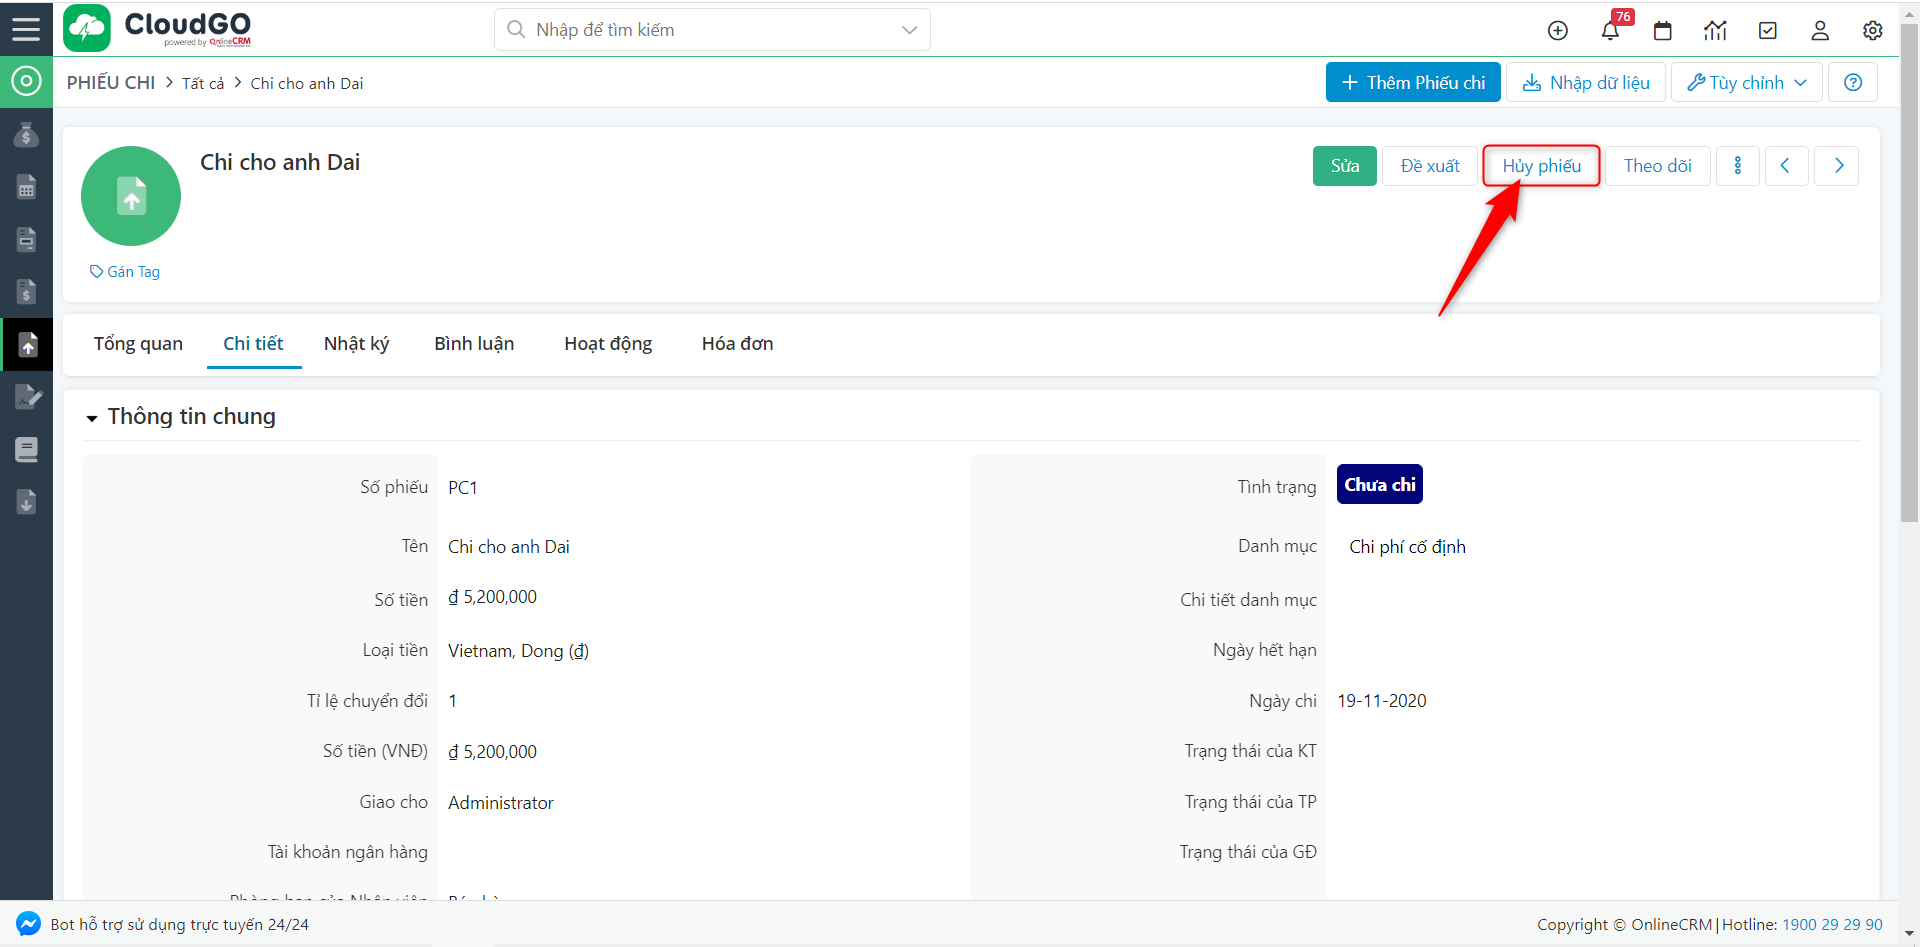This screenshot has height=947, width=1920.
Task: Click the help question mark icon
Action: pyautogui.click(x=1852, y=83)
